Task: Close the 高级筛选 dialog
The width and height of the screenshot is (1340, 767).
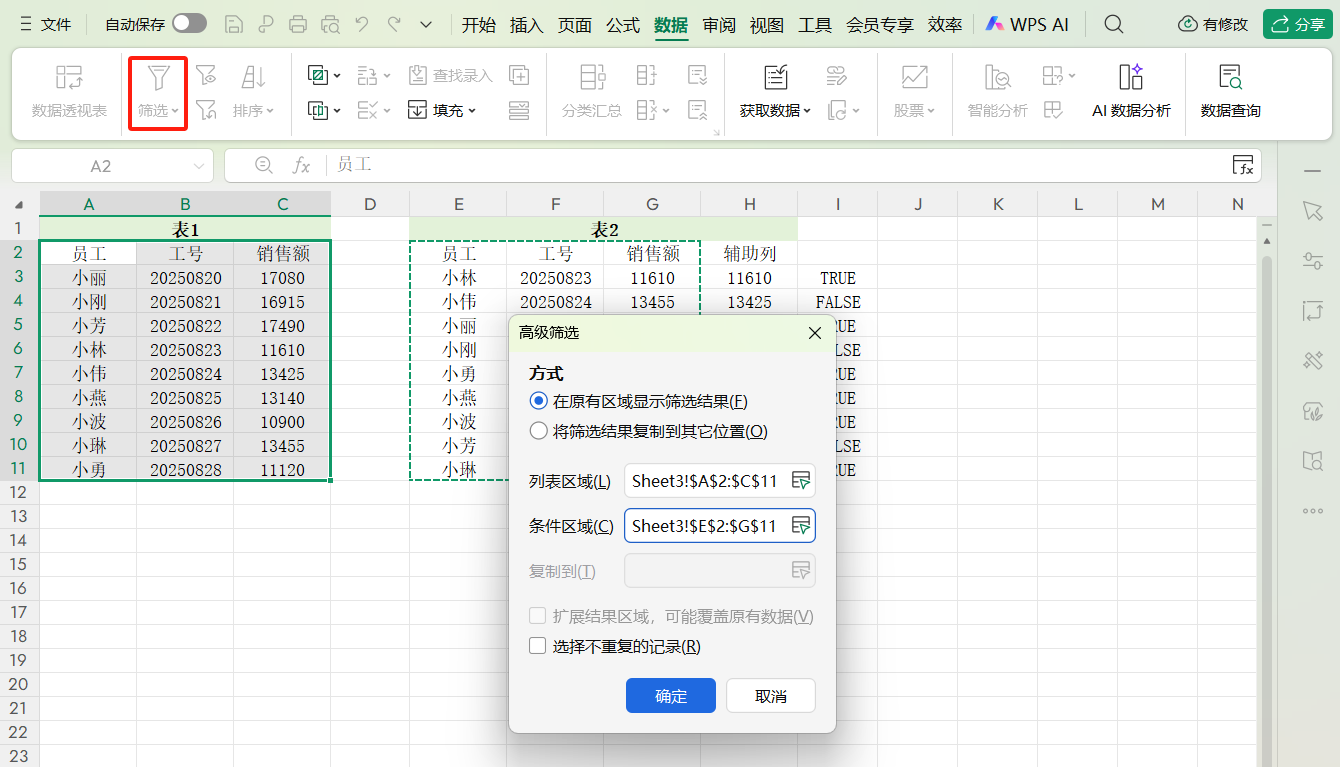Action: (815, 333)
